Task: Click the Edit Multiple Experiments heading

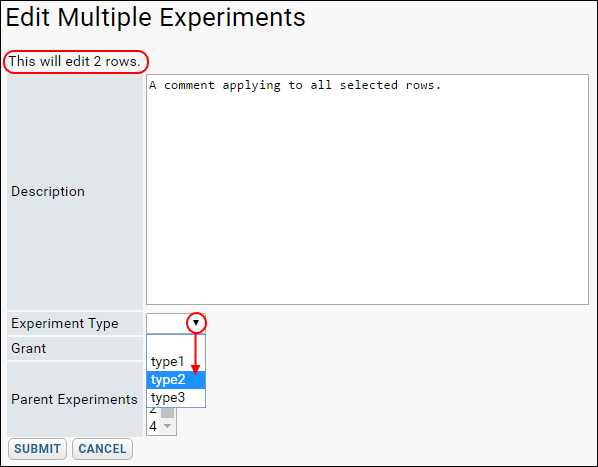Action: (x=156, y=17)
